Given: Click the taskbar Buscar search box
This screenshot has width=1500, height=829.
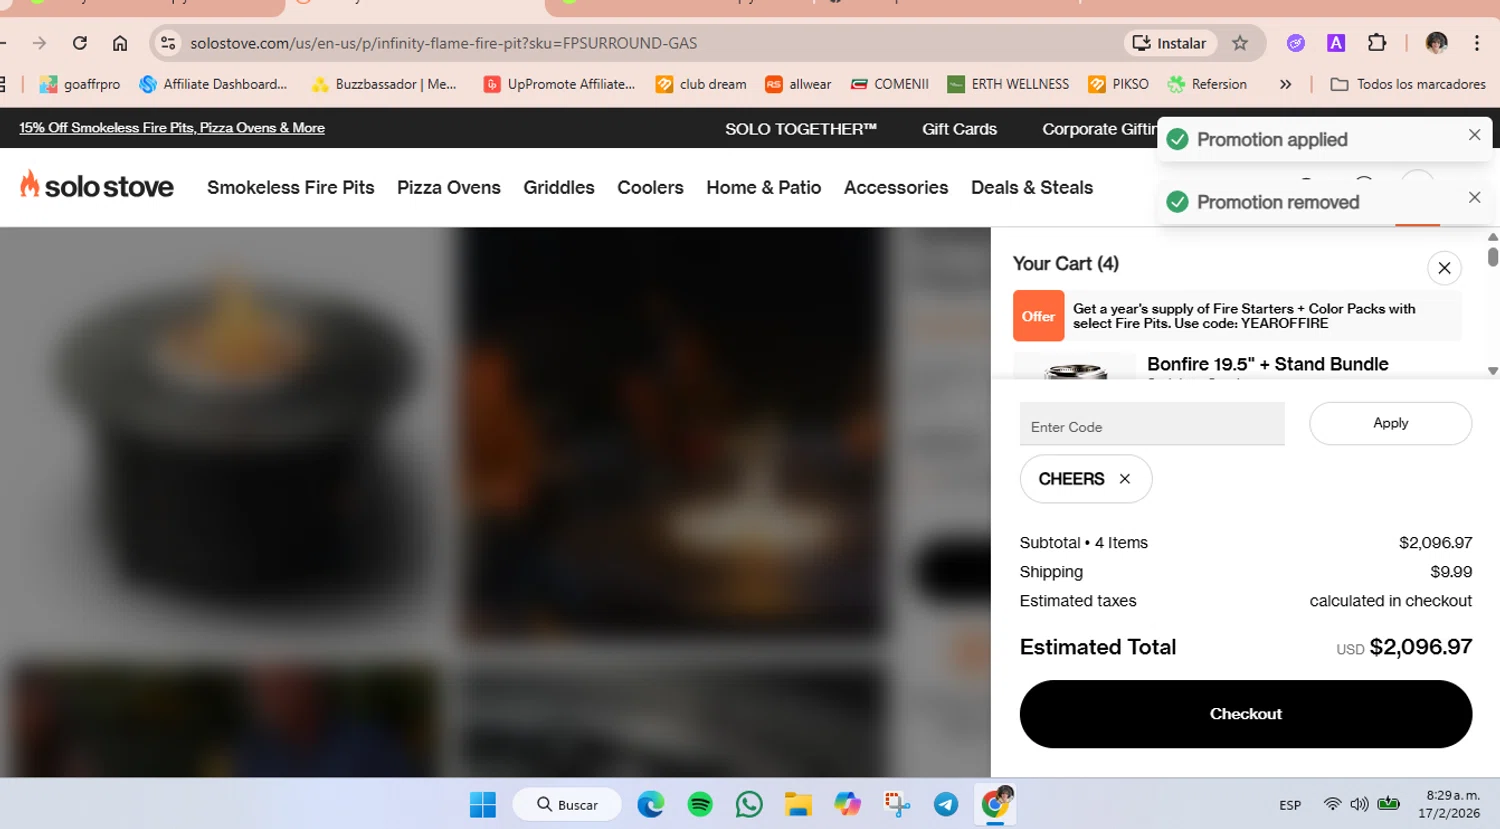Looking at the screenshot, I should tap(567, 804).
